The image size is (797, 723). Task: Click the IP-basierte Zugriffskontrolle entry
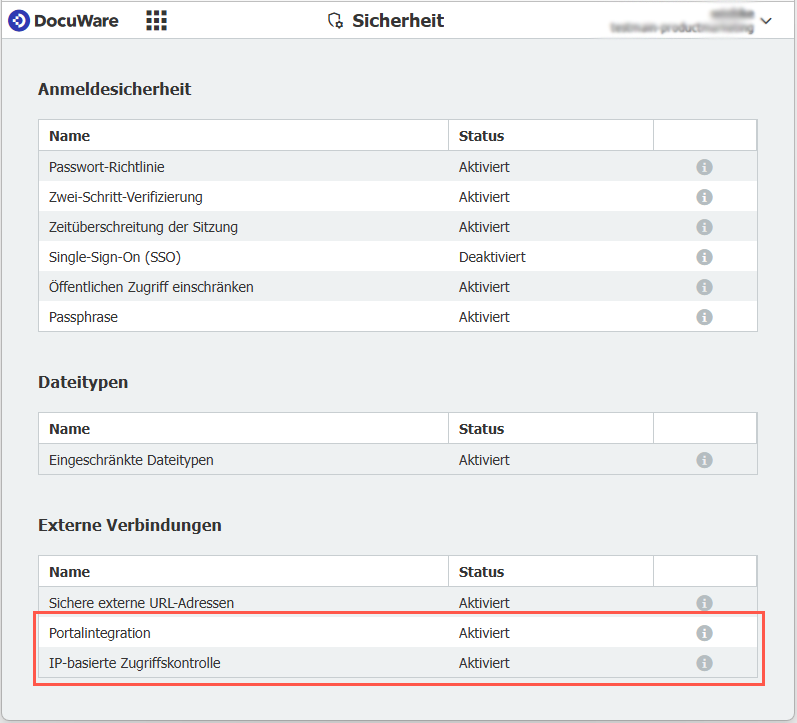(135, 663)
